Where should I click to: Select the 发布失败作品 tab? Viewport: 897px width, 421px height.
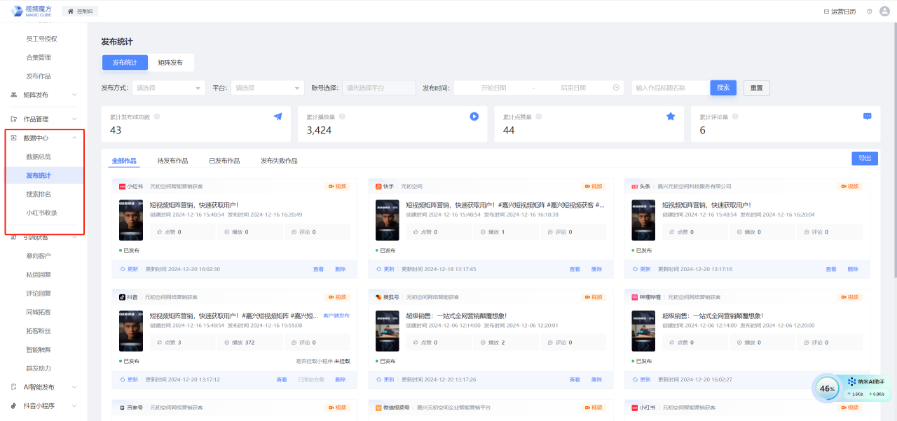[x=279, y=161]
